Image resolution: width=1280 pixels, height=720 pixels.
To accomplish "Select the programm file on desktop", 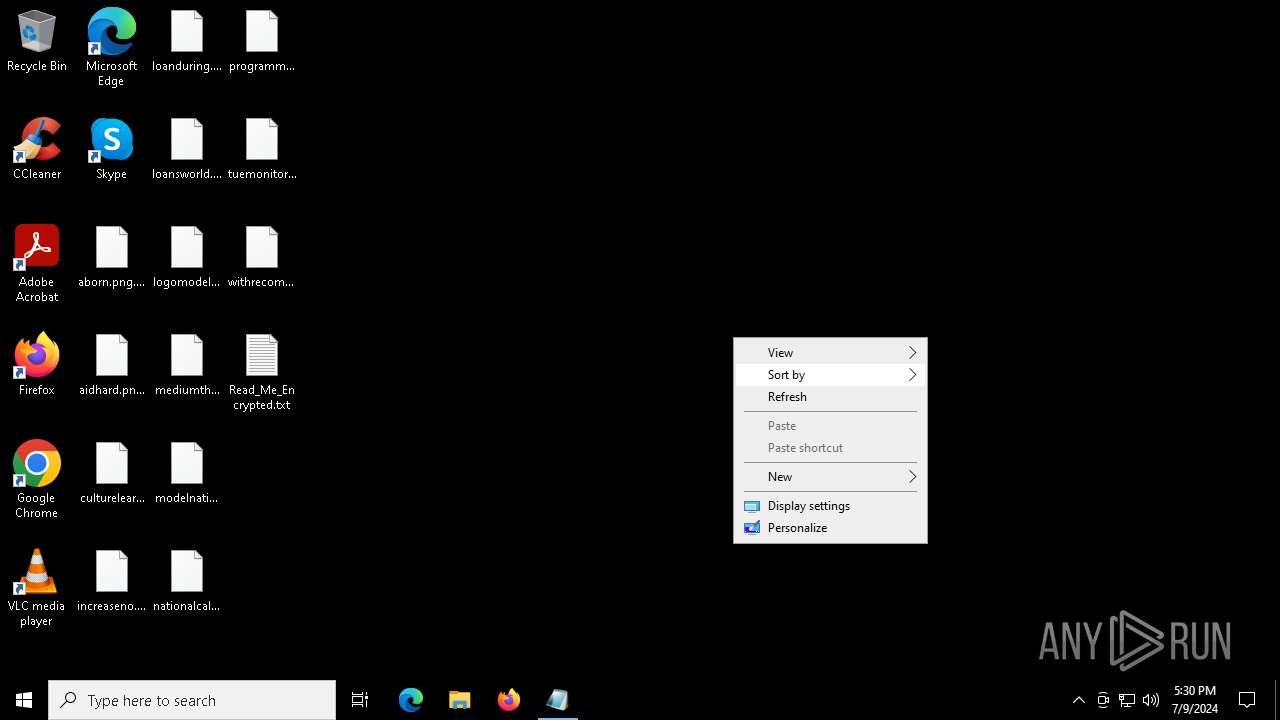I will pos(262,42).
